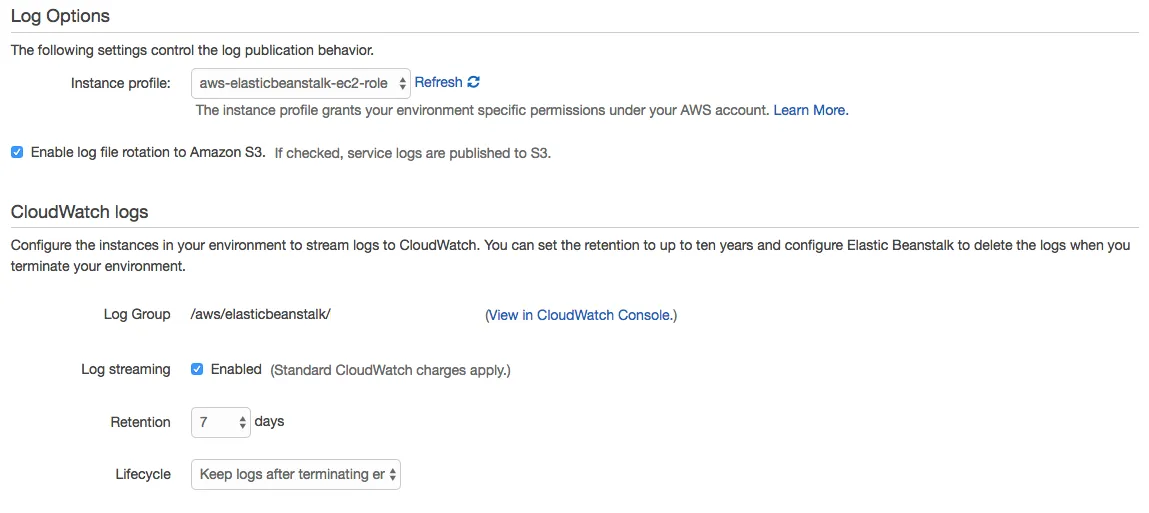
Task: Open the Learn More link
Action: tap(810, 110)
